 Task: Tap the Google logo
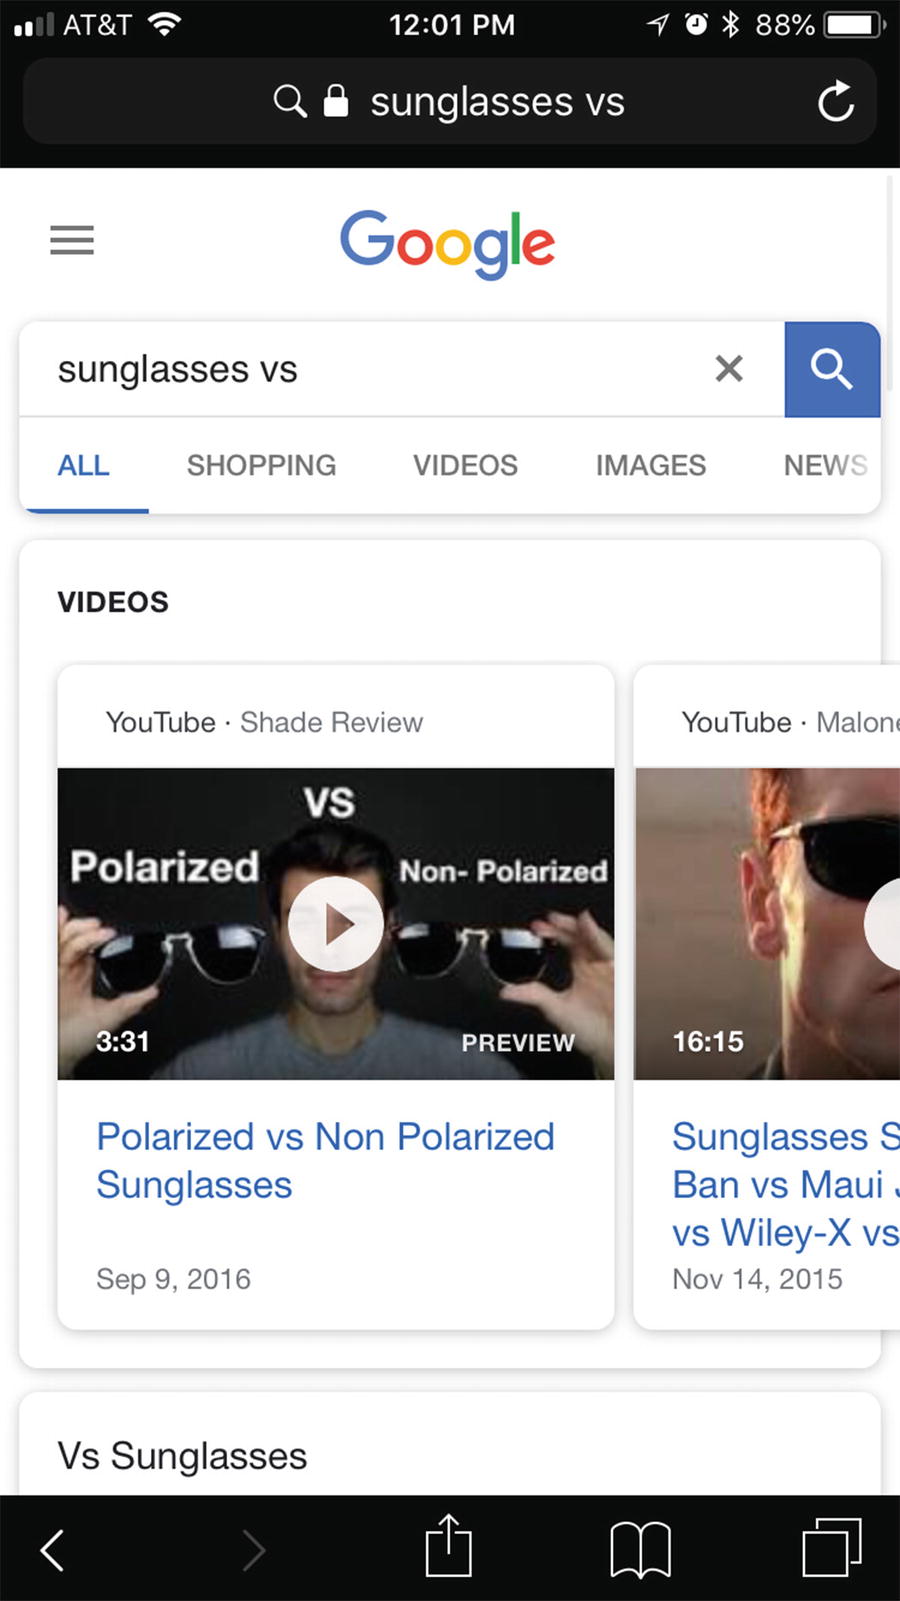point(447,243)
